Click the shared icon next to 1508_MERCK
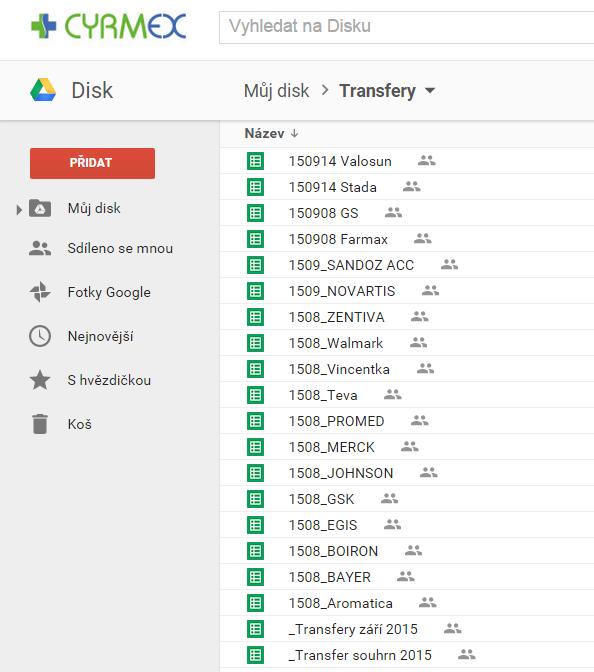This screenshot has height=672, width=594. [410, 447]
